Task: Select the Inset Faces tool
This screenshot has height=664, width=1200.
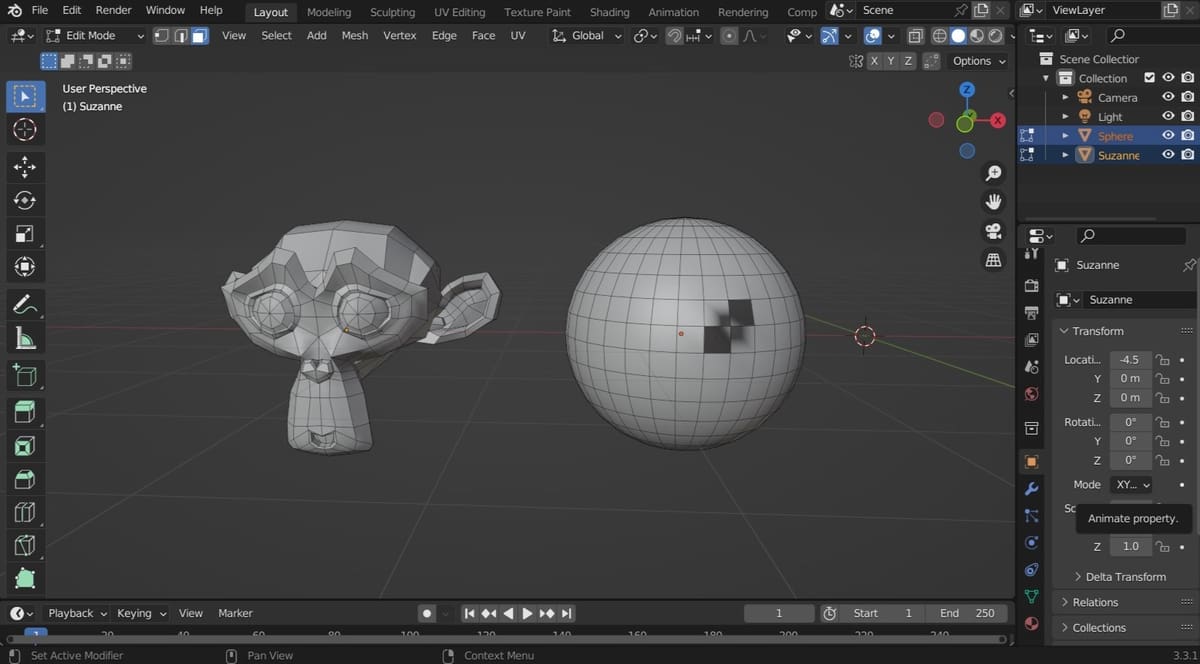Action: (25, 445)
